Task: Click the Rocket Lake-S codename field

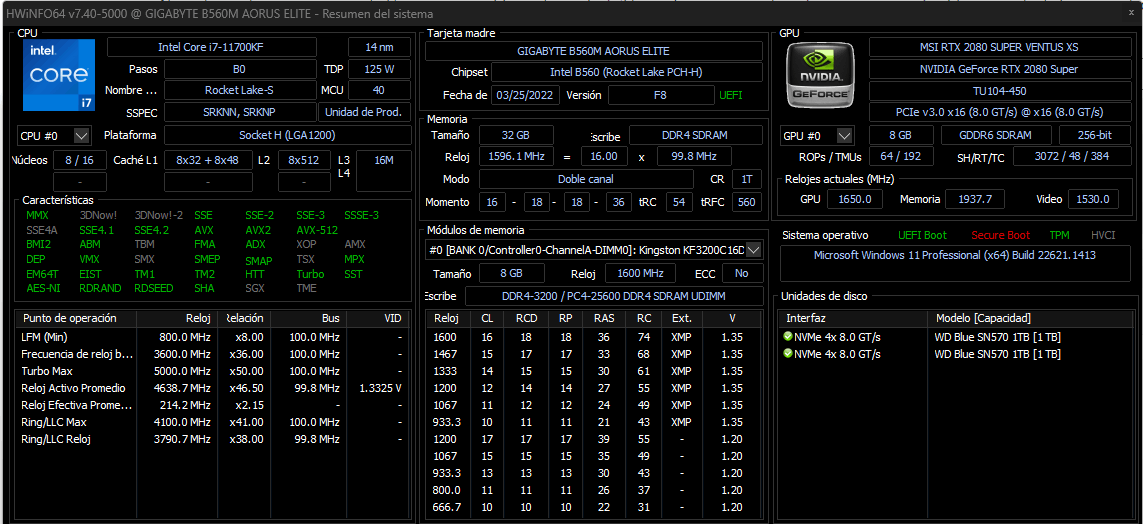Action: click(240, 90)
